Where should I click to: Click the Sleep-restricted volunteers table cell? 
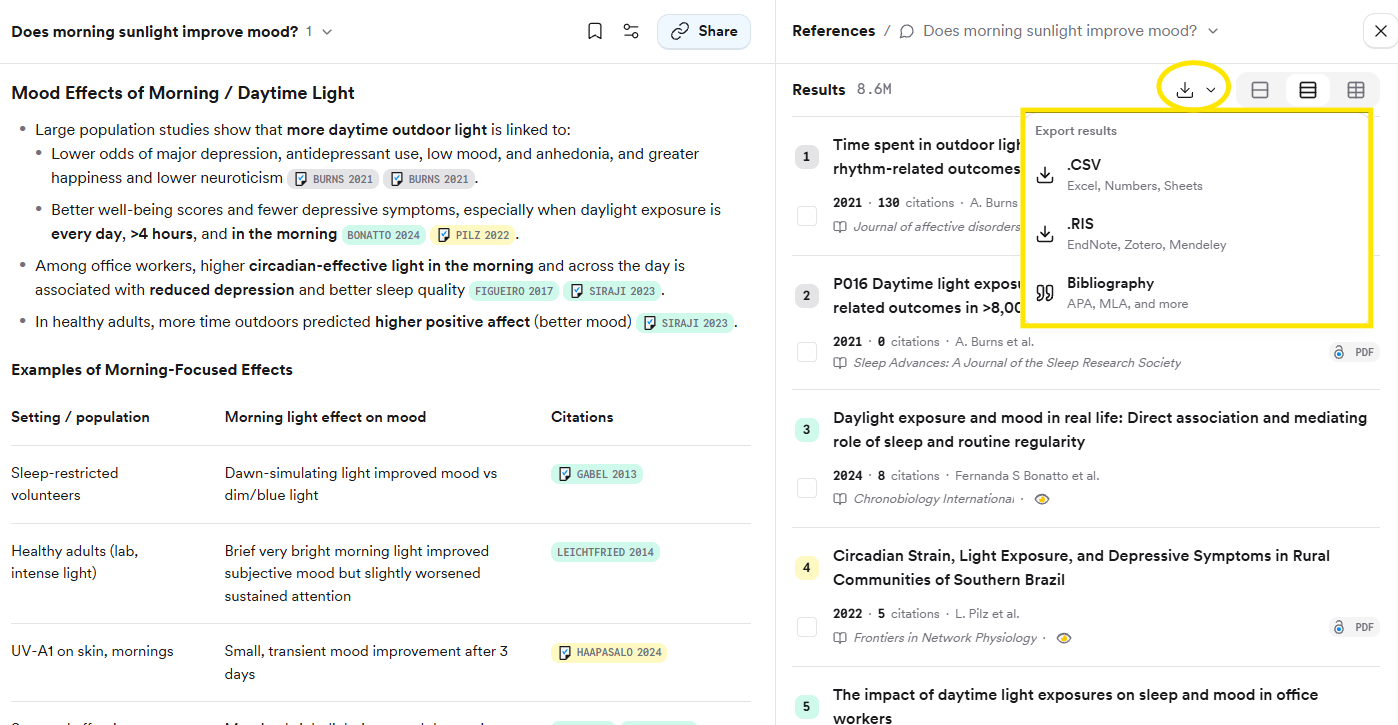[x=65, y=484]
